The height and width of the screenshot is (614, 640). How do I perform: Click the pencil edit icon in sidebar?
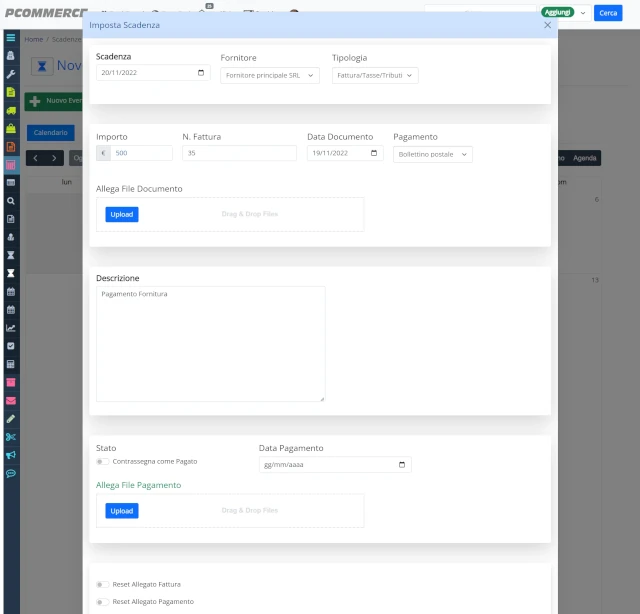(x=11, y=418)
